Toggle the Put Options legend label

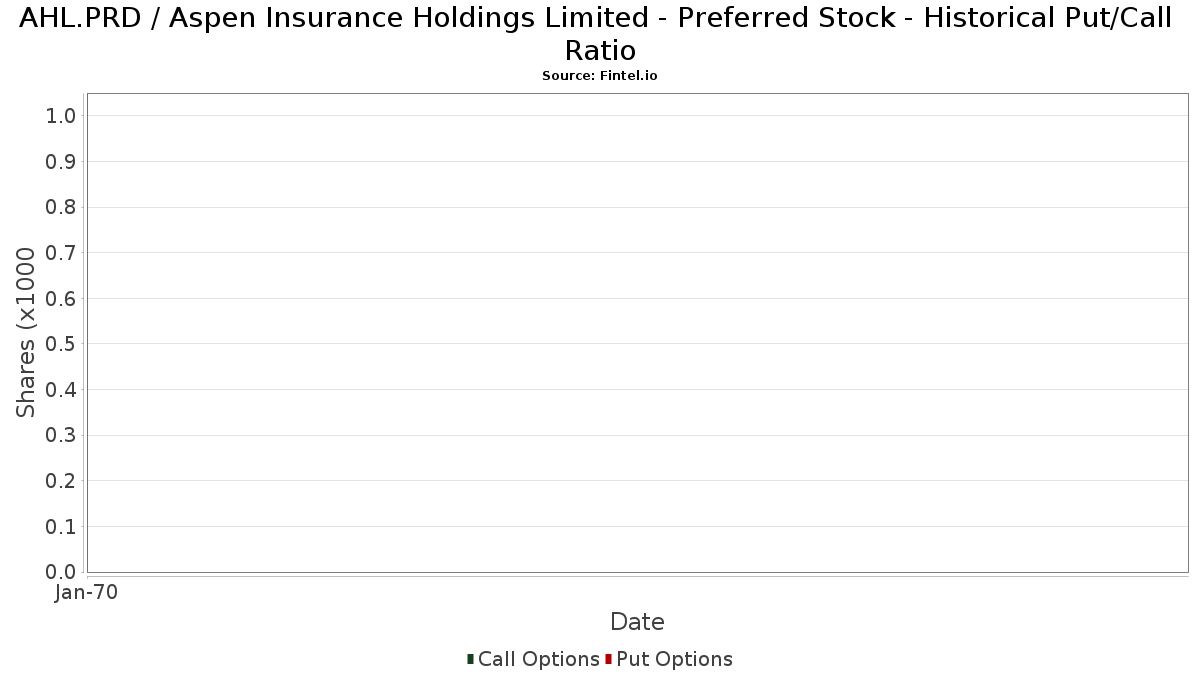(x=674, y=659)
